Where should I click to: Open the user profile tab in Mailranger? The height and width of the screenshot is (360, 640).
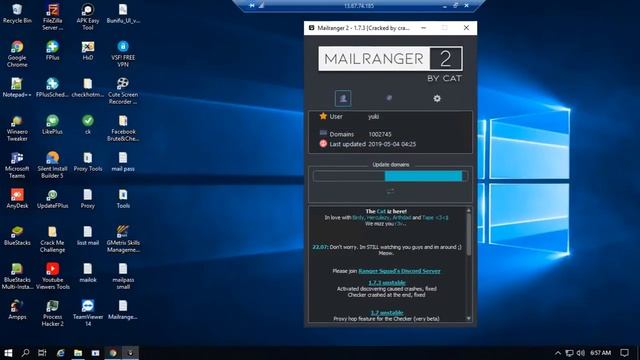point(343,98)
